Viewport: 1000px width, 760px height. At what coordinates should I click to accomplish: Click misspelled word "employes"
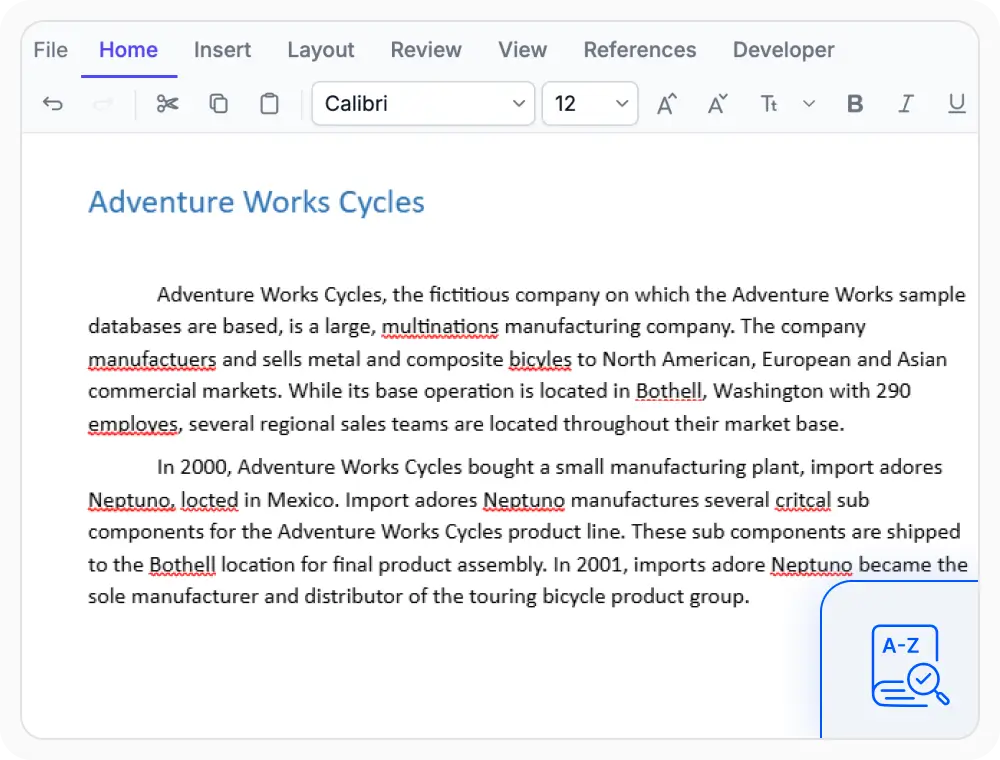pos(135,424)
